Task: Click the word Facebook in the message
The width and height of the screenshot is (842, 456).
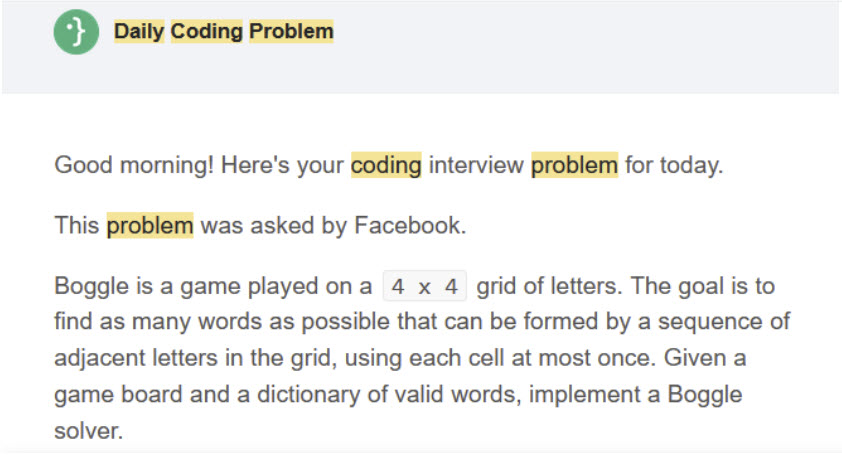Action: point(410,225)
